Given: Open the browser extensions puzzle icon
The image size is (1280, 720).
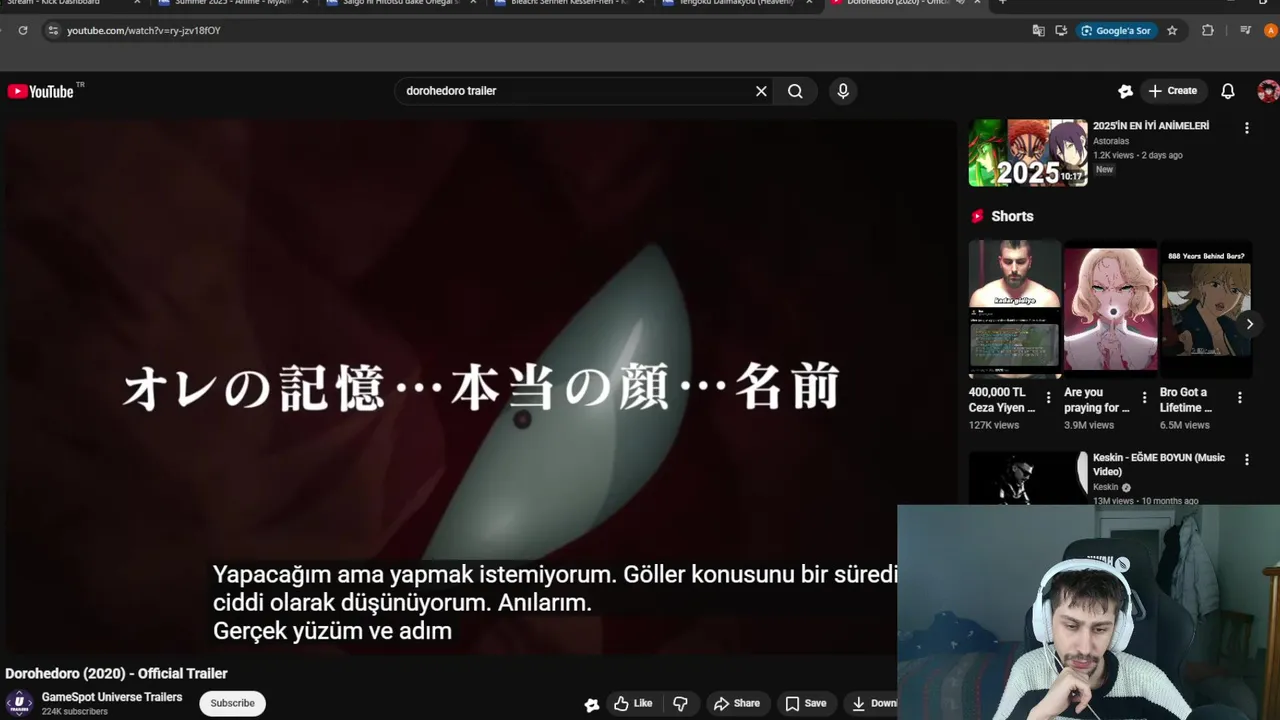Looking at the screenshot, I should coord(1207,31).
